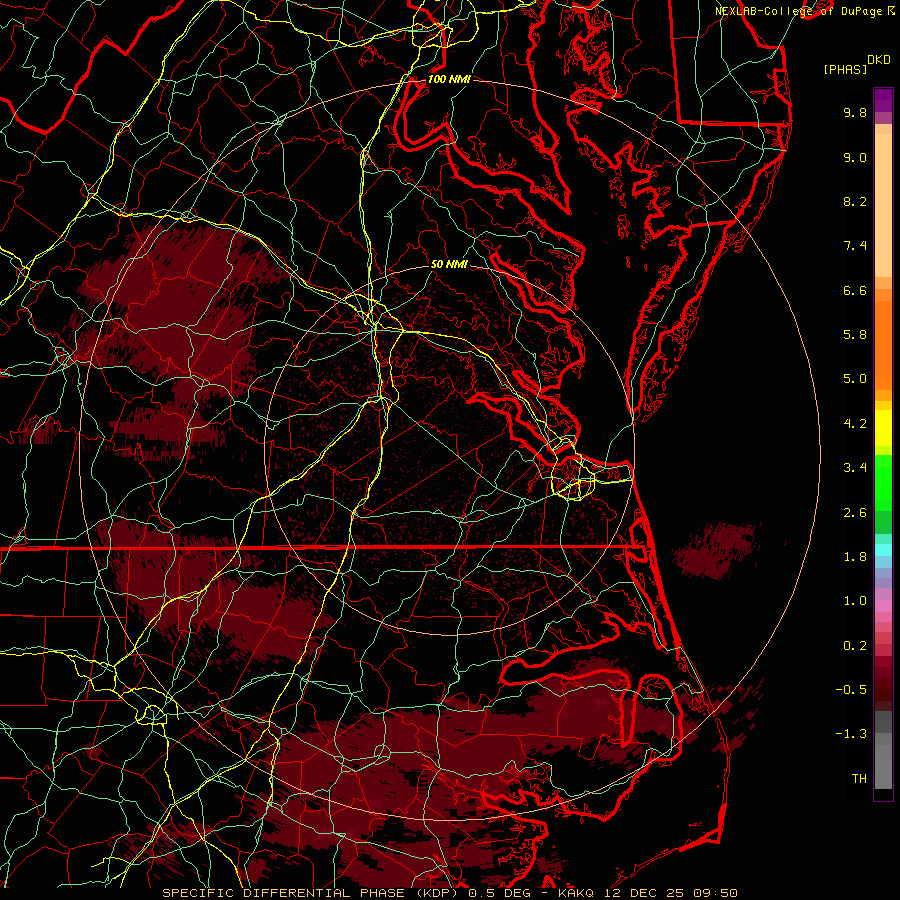This screenshot has height=900, width=900.
Task: Click the [PHAS] legend heading
Action: (845, 70)
